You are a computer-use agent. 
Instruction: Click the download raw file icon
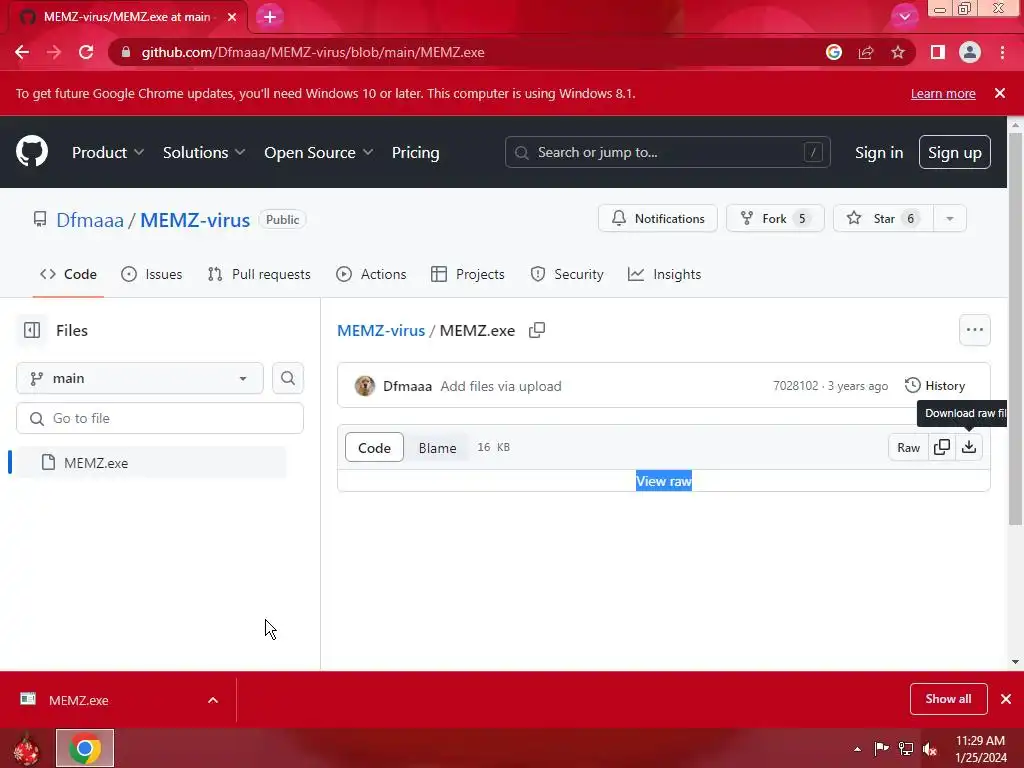(x=969, y=447)
